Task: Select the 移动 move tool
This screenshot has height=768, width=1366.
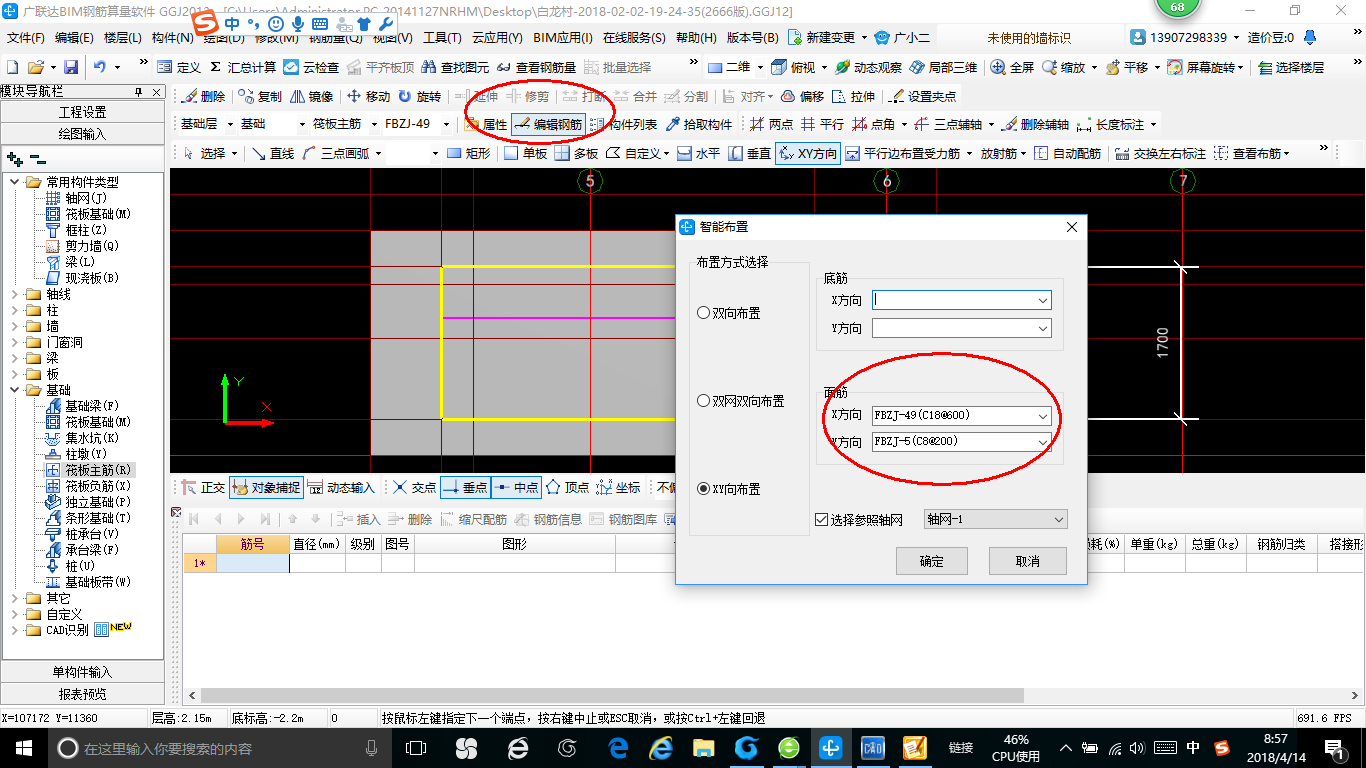Action: [368, 97]
